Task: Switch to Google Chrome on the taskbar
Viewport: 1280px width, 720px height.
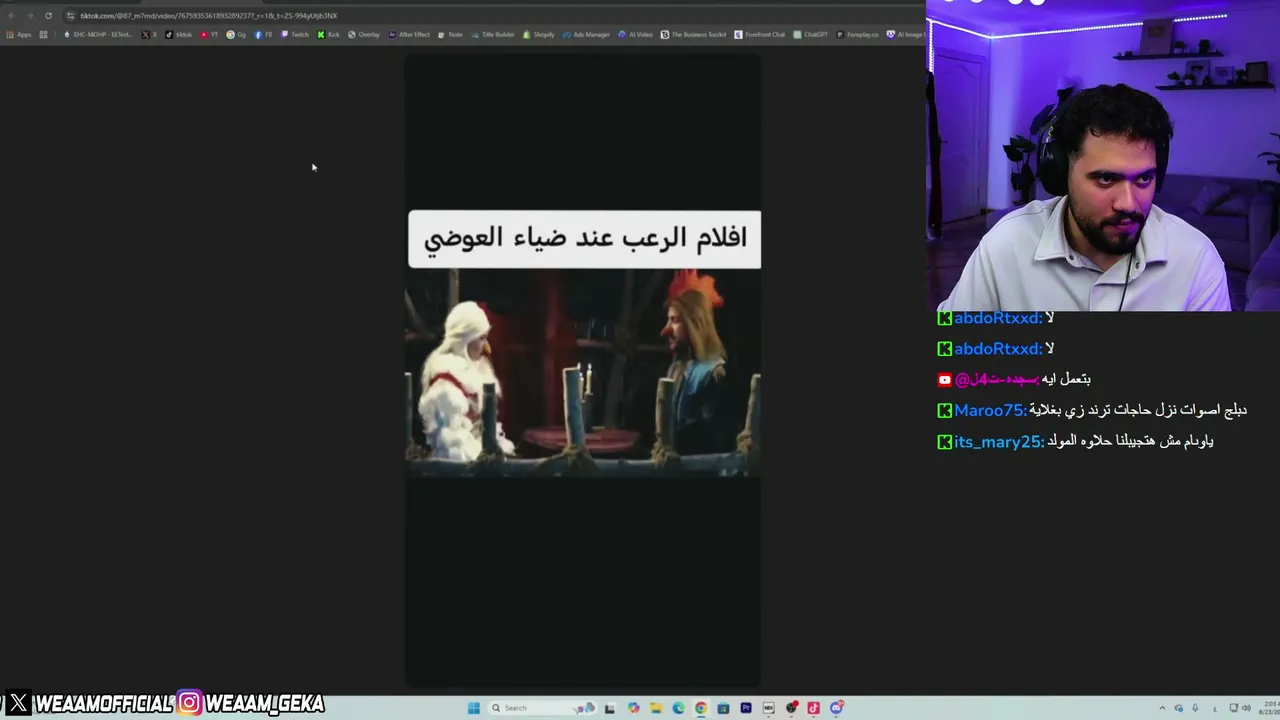Action: click(x=701, y=708)
